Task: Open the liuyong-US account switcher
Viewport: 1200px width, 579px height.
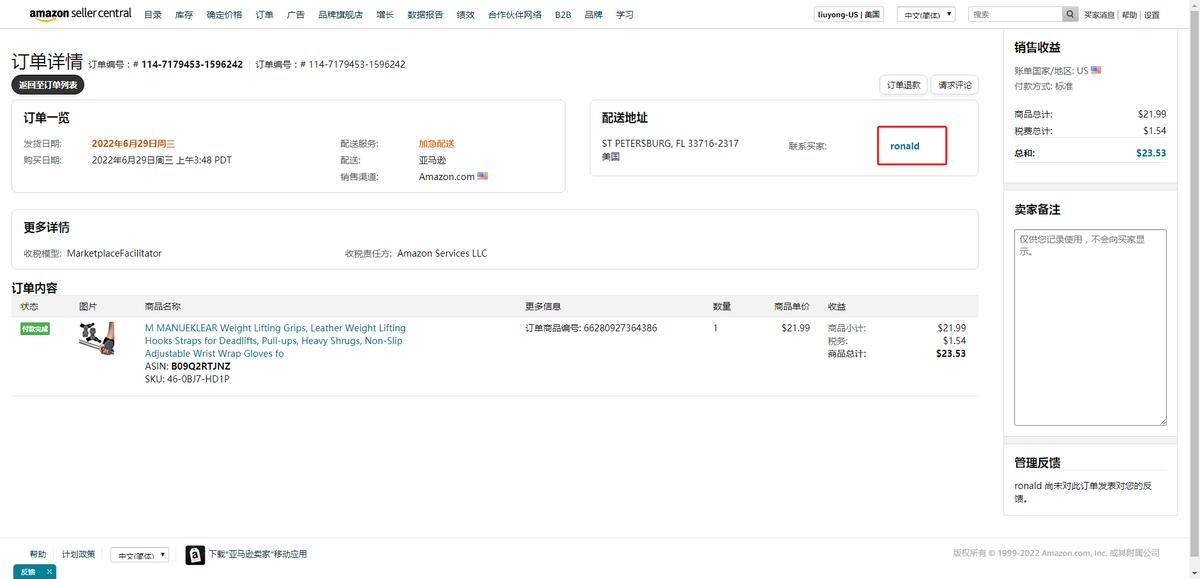Action: pos(849,15)
